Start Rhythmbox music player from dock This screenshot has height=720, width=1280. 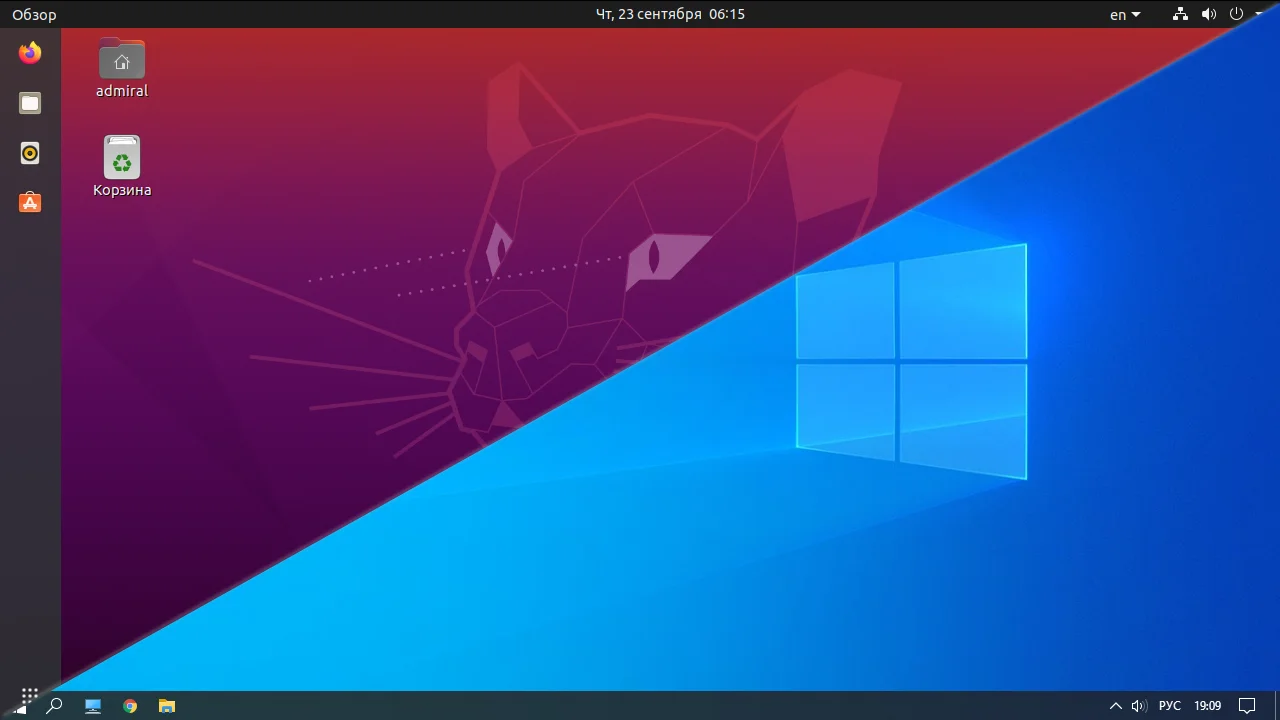click(x=30, y=153)
